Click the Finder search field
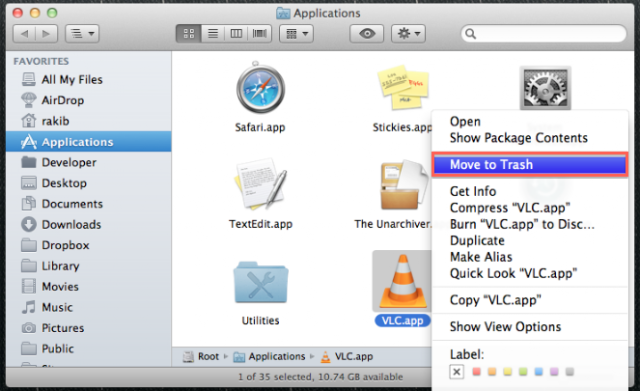 544,33
